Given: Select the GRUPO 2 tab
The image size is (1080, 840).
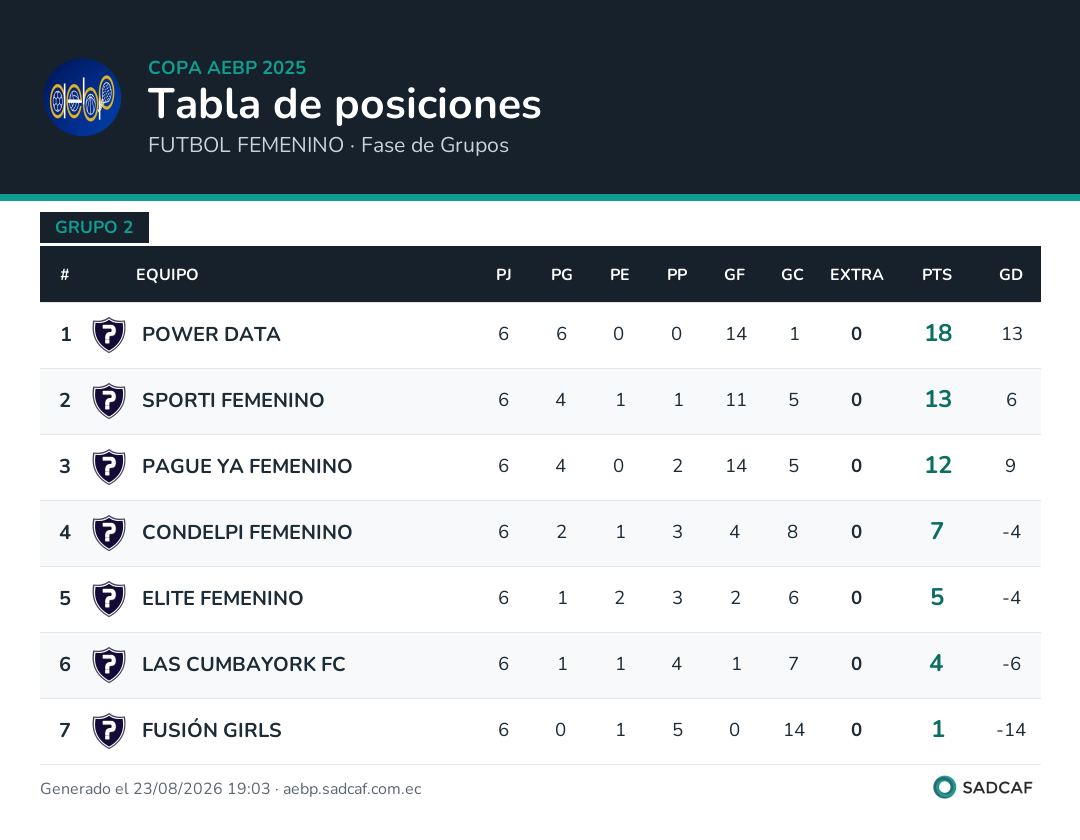Looking at the screenshot, I should (x=94, y=227).
